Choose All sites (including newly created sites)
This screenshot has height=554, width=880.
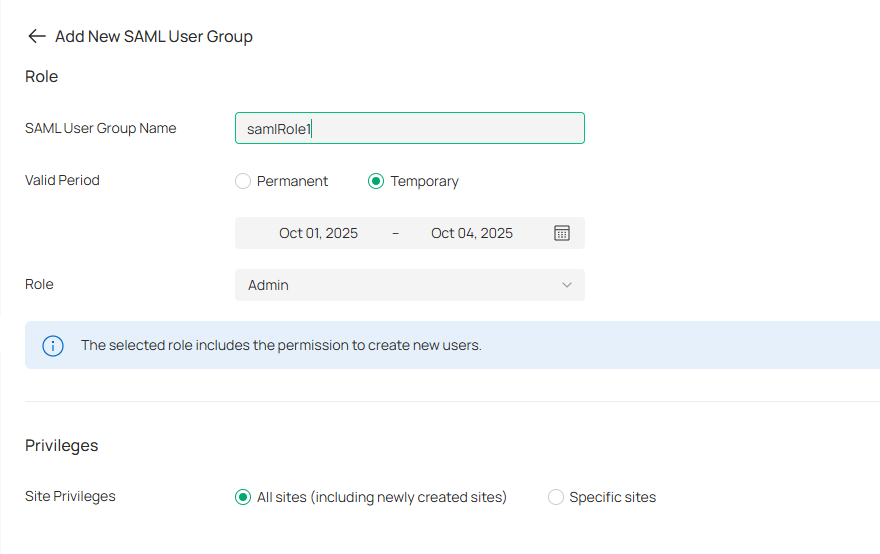pos(243,497)
